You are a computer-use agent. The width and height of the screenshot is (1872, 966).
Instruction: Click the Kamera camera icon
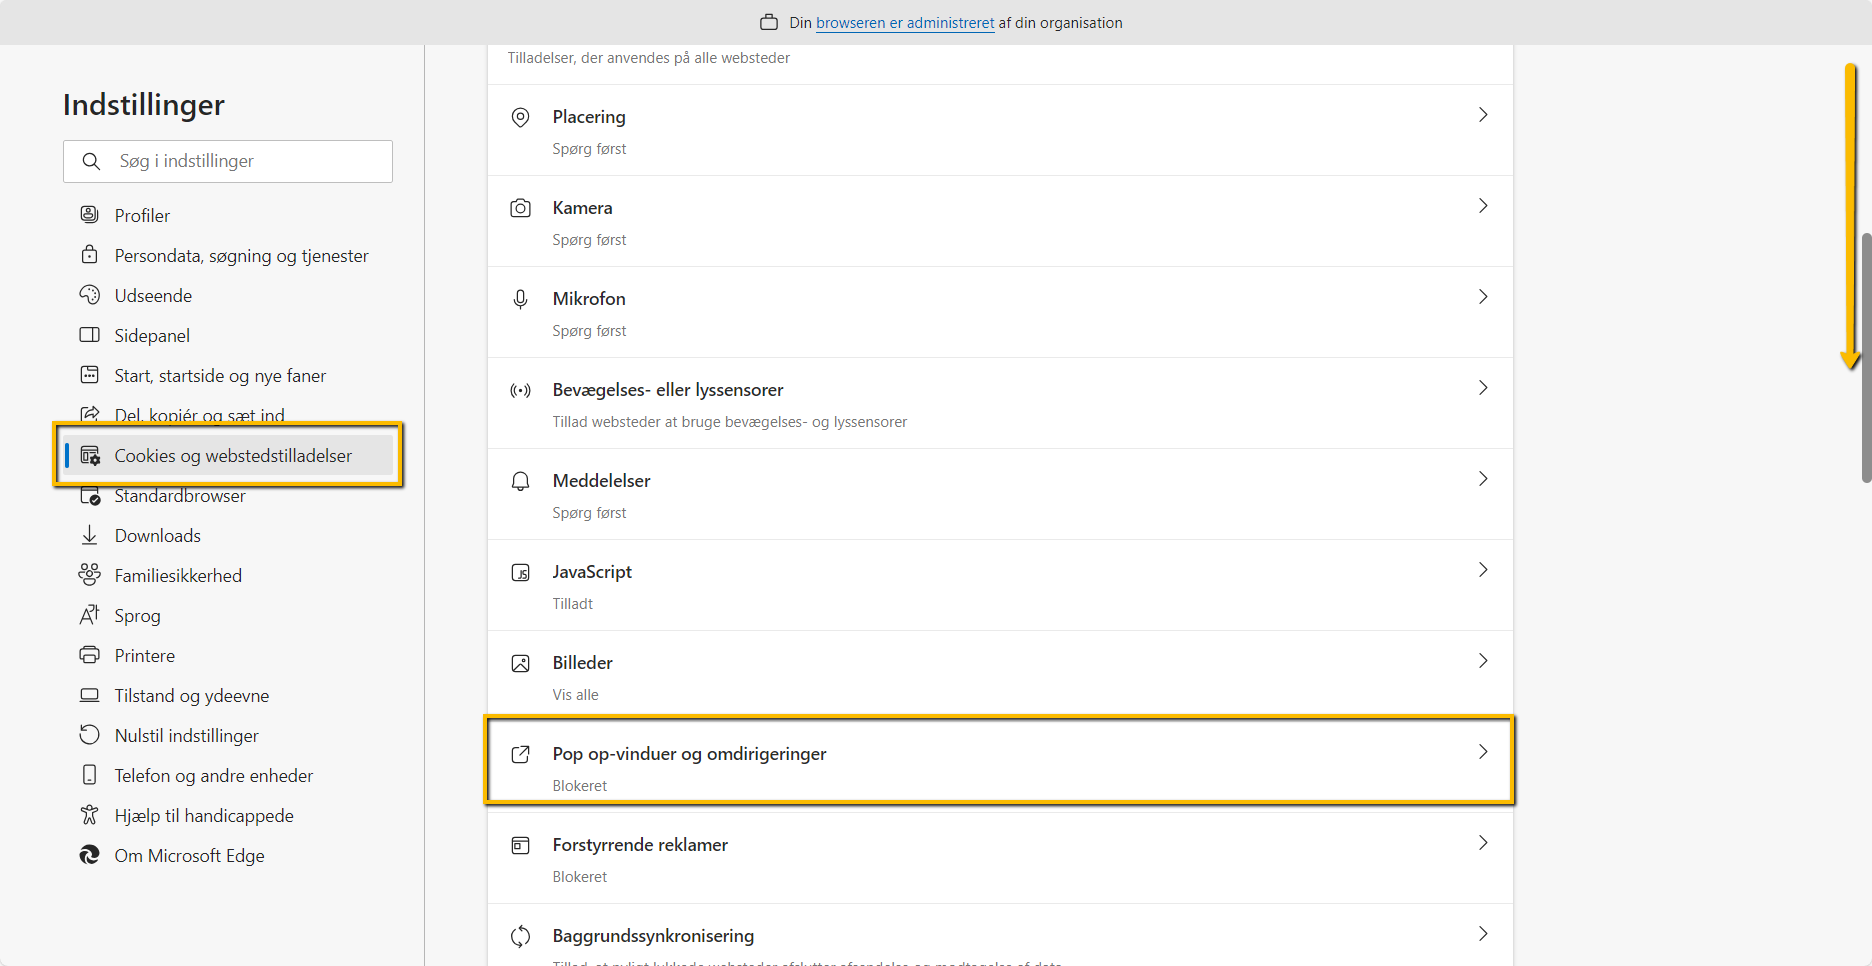[520, 208]
